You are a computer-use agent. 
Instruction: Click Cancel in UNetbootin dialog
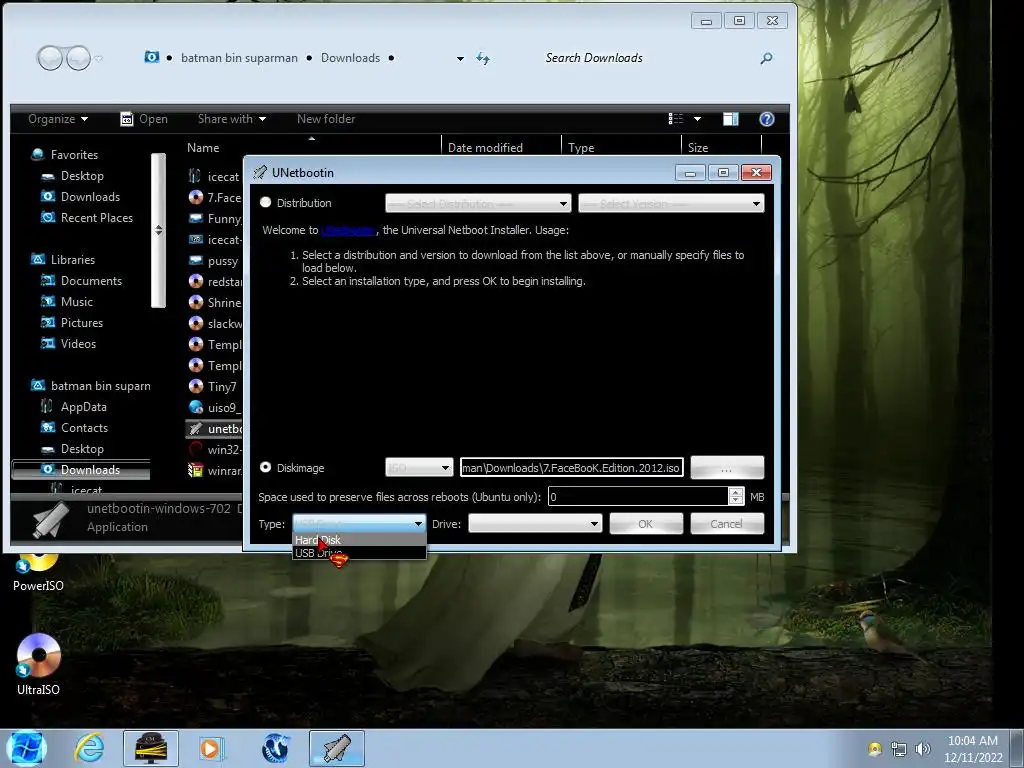pyautogui.click(x=727, y=524)
